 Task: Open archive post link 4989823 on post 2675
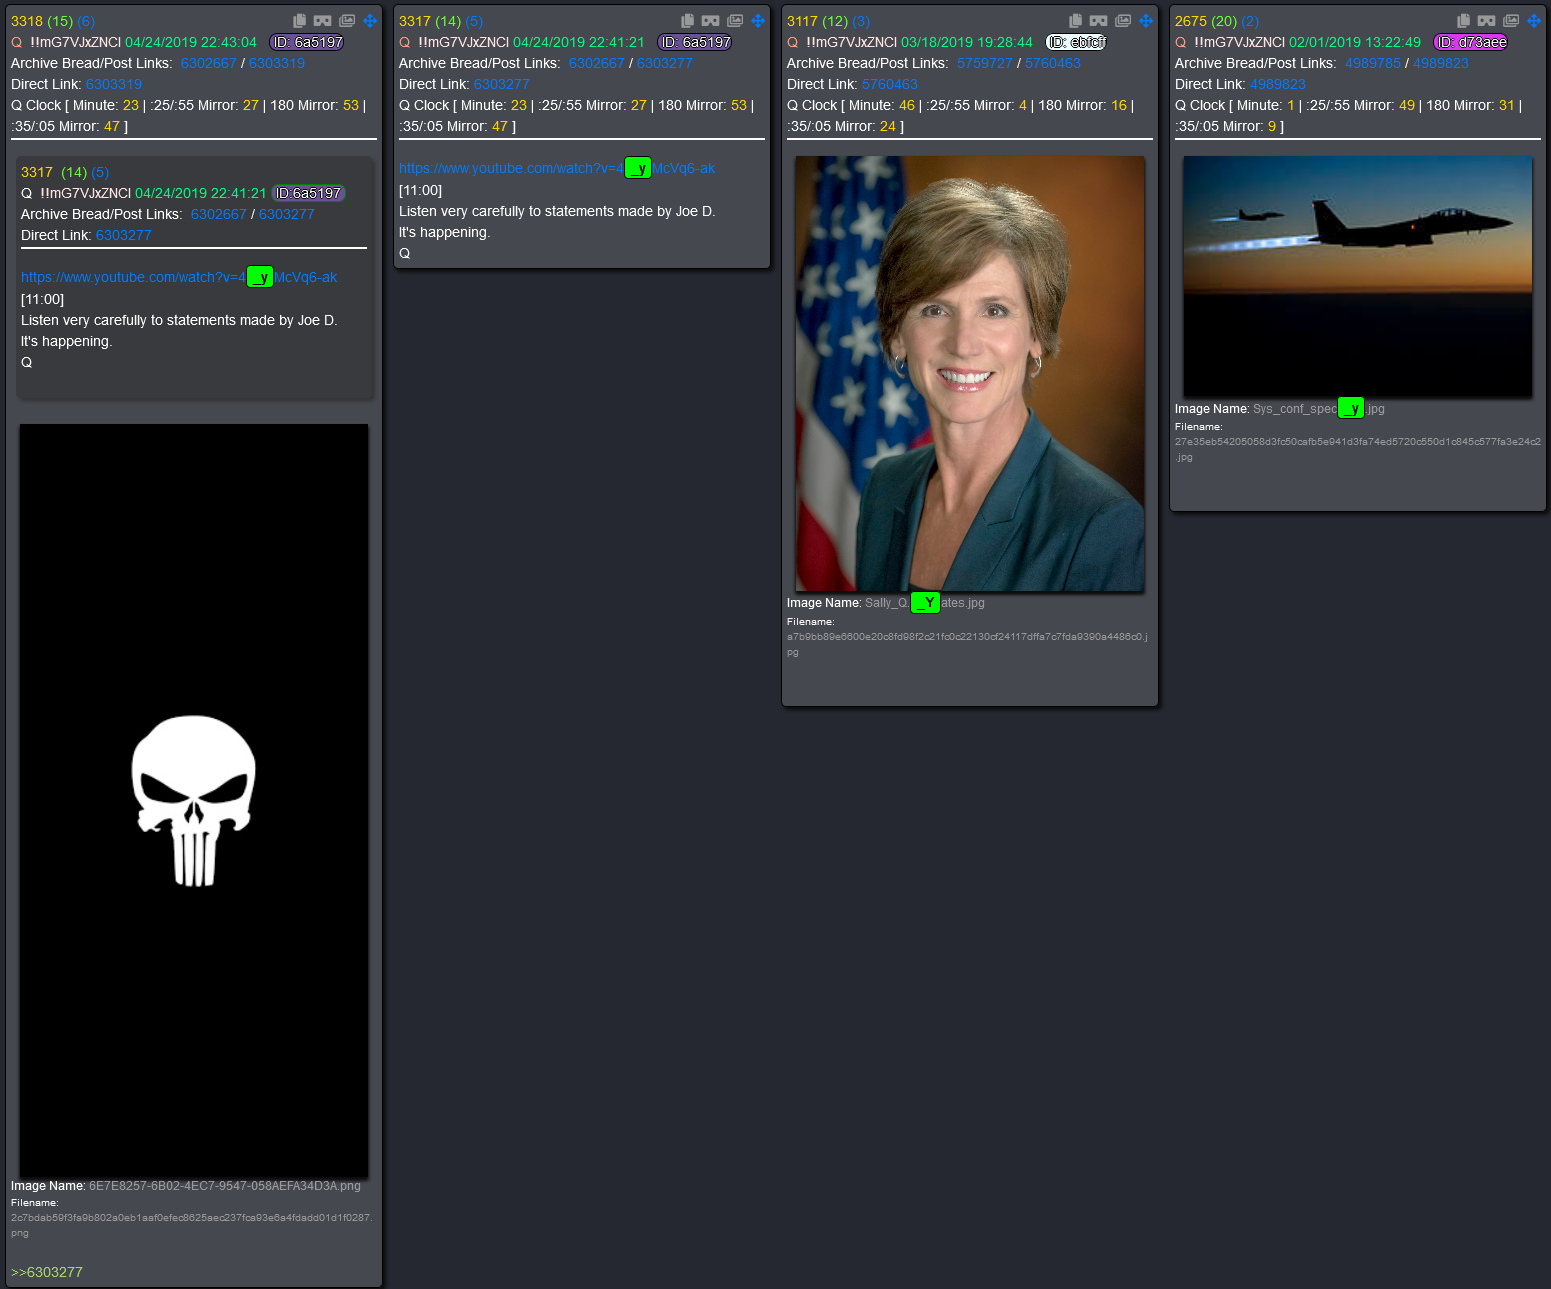pos(1441,63)
